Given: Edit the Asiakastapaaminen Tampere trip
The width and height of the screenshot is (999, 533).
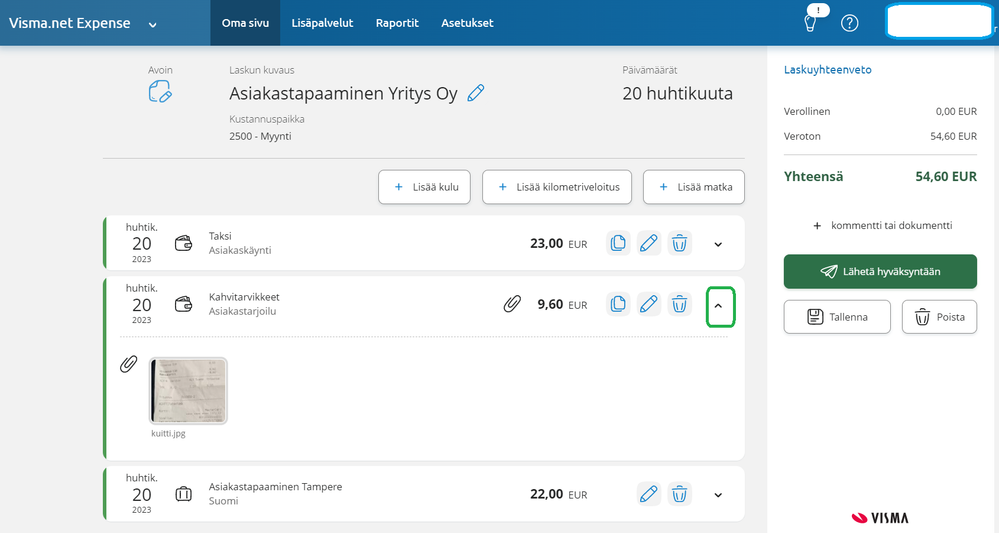Looking at the screenshot, I should click(649, 494).
